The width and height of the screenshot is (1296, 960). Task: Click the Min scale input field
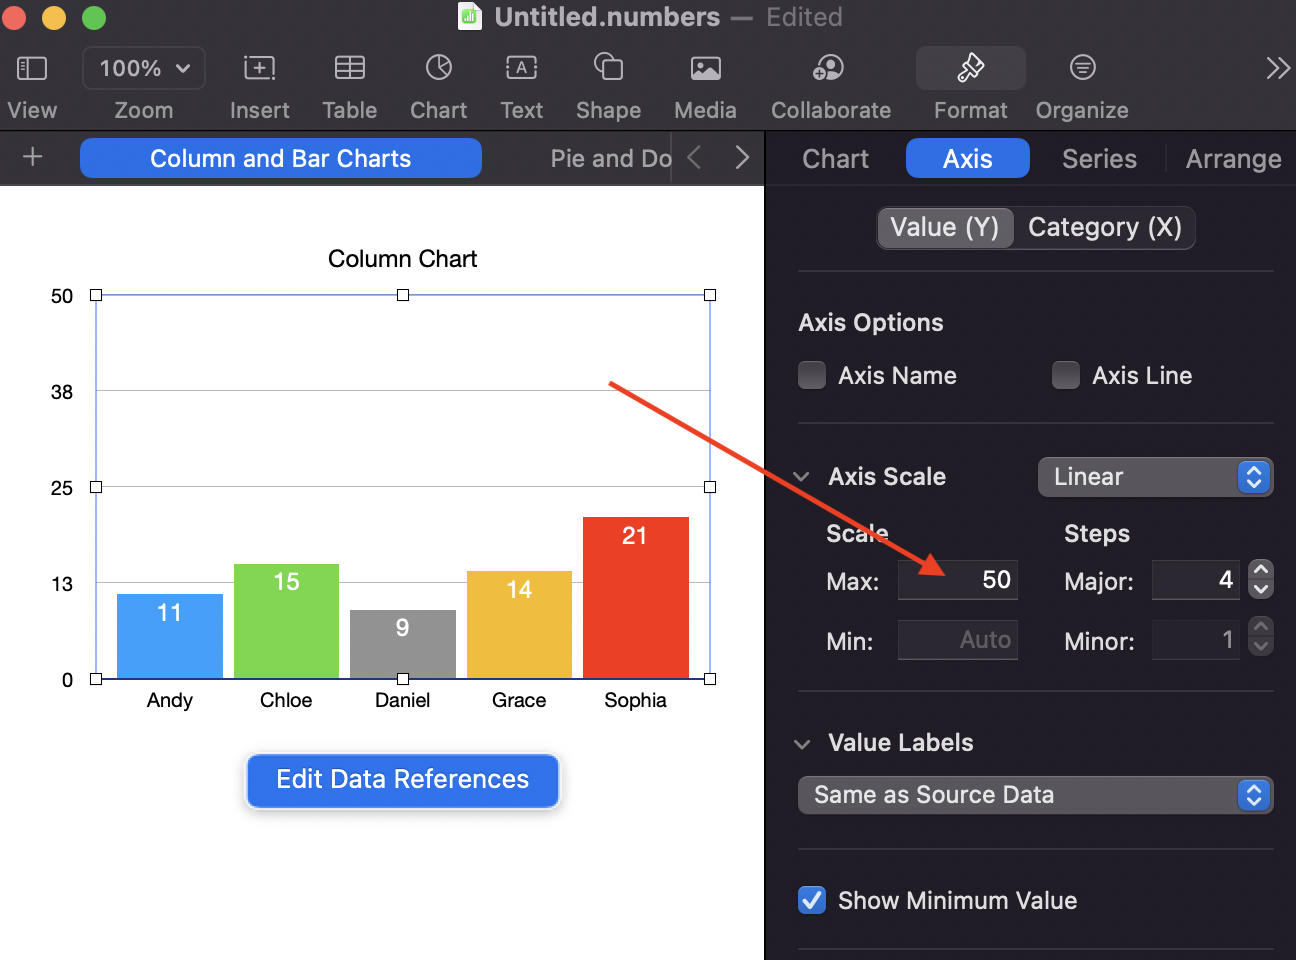point(958,640)
